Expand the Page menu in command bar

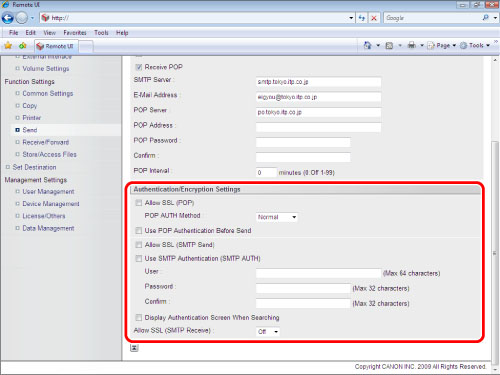click(x=442, y=45)
